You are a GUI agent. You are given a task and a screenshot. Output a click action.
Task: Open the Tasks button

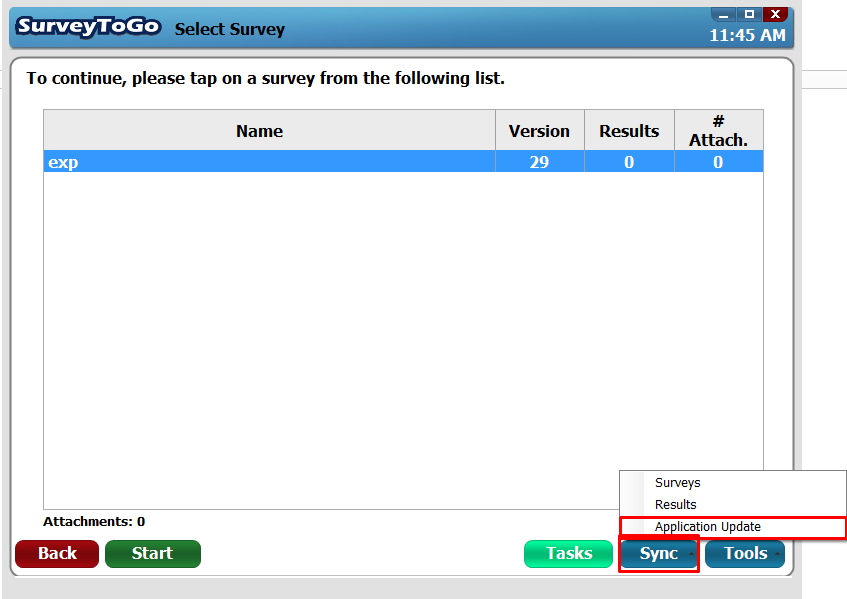(x=568, y=554)
